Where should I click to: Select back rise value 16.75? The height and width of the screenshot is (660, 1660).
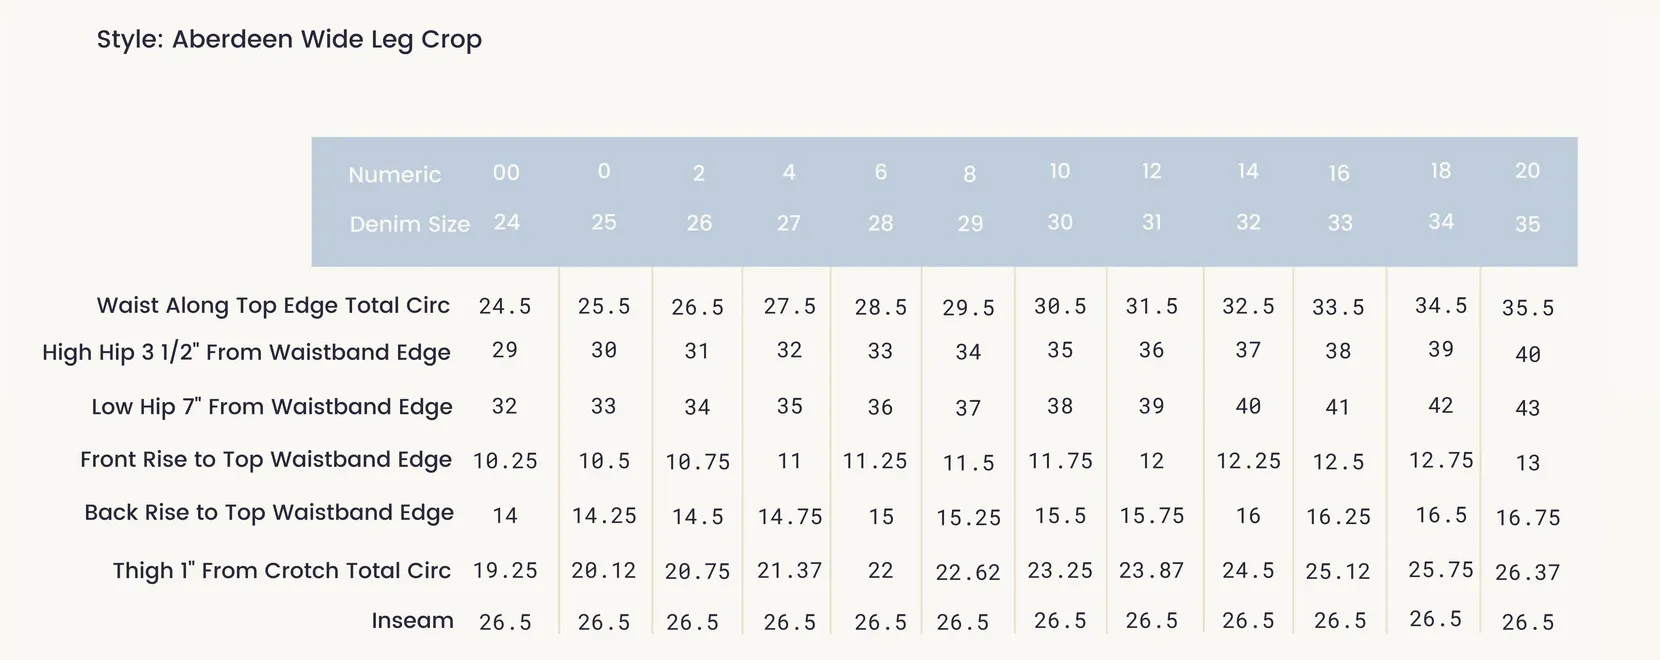(x=1527, y=517)
